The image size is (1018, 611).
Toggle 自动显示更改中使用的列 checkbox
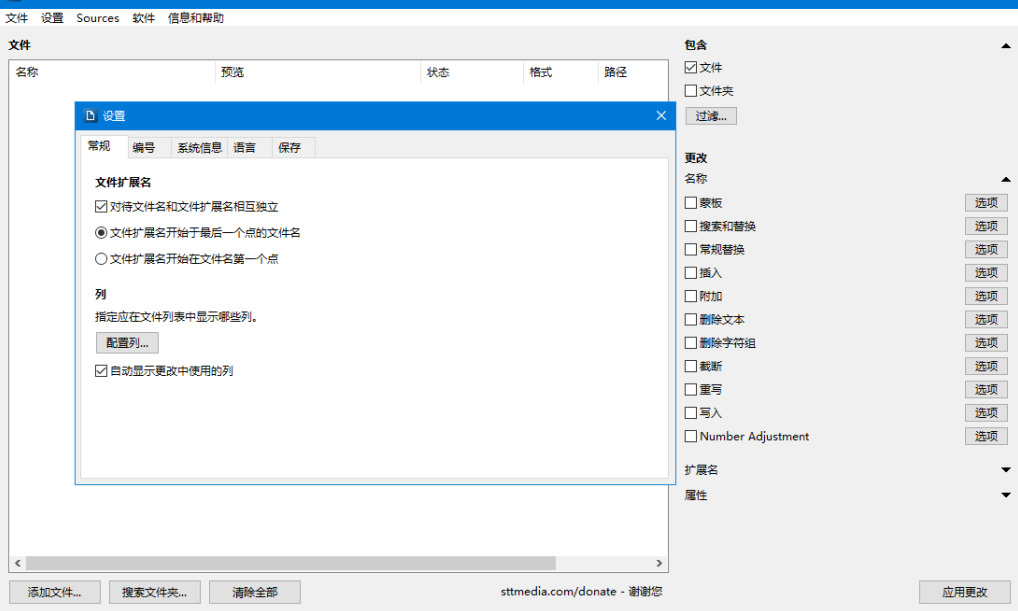tap(101, 371)
